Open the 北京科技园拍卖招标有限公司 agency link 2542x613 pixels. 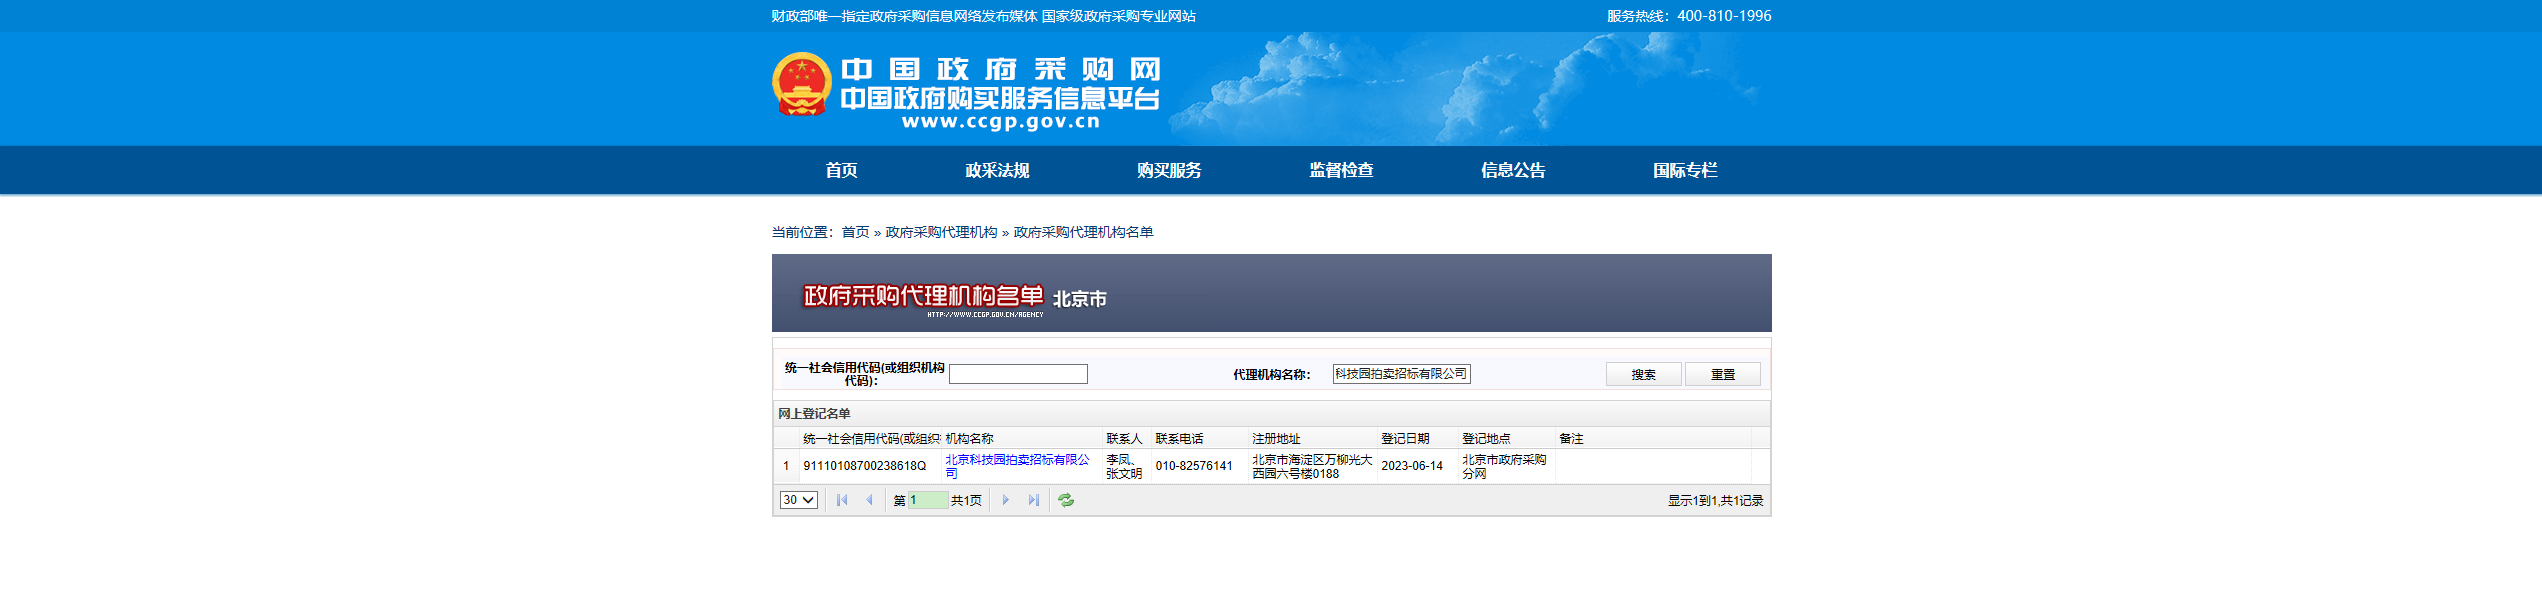[x=1016, y=460]
